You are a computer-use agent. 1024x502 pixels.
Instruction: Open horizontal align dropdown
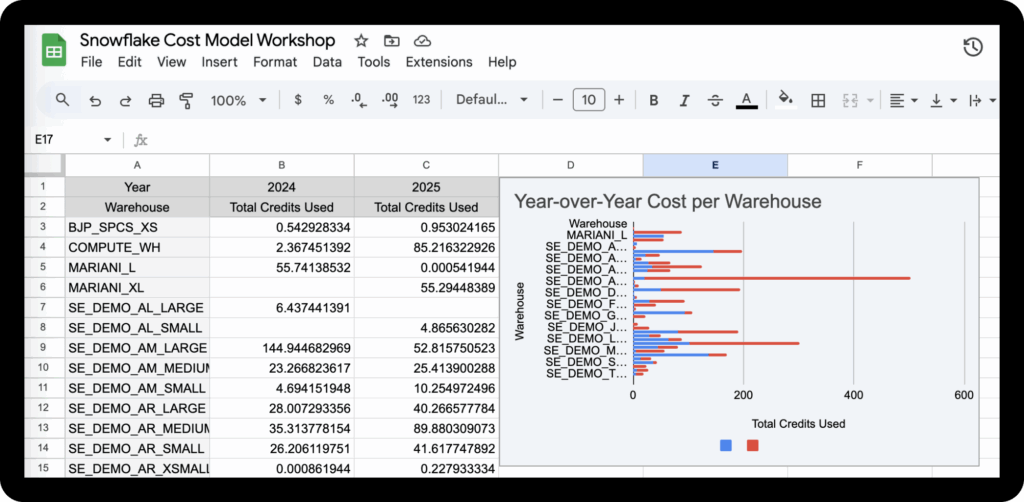(x=903, y=101)
